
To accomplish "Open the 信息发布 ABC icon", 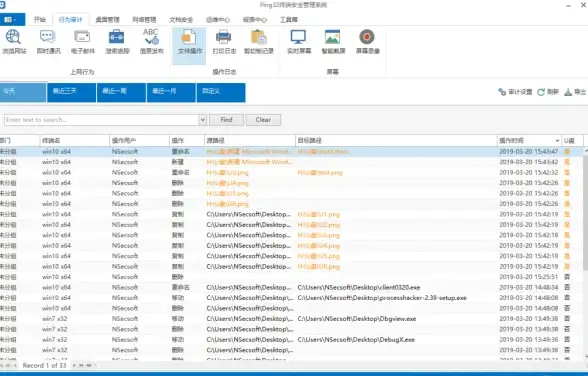I will click(152, 42).
